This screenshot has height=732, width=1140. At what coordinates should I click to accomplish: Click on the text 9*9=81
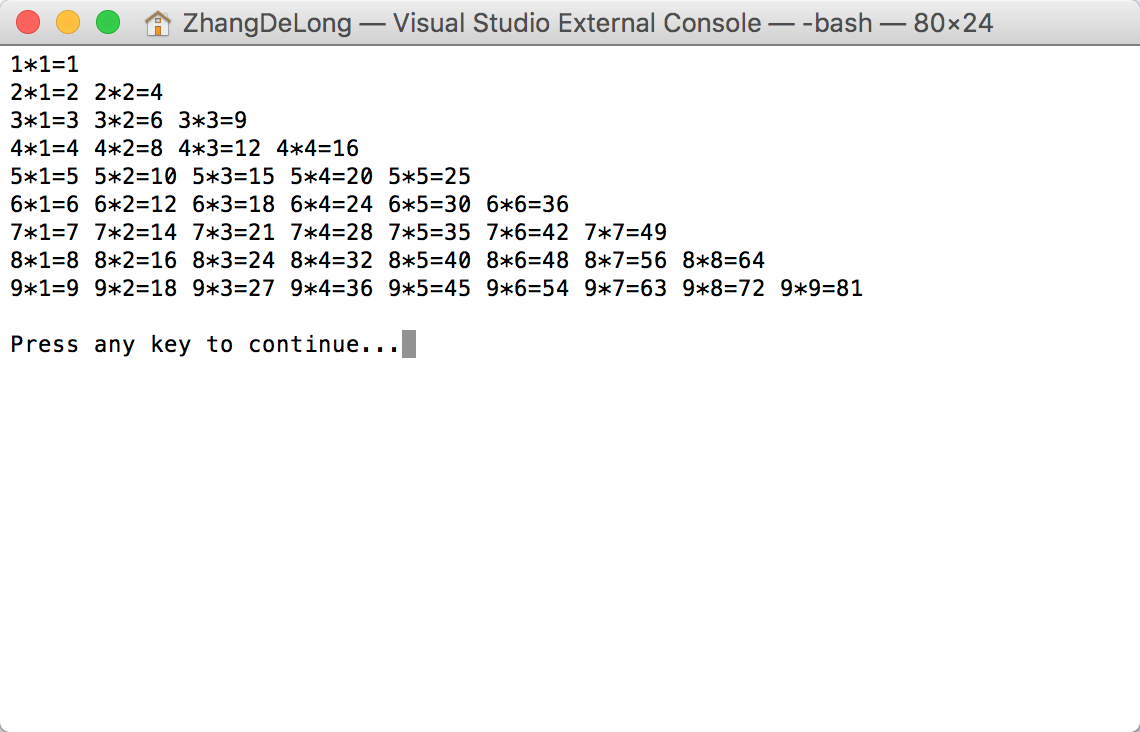(821, 289)
